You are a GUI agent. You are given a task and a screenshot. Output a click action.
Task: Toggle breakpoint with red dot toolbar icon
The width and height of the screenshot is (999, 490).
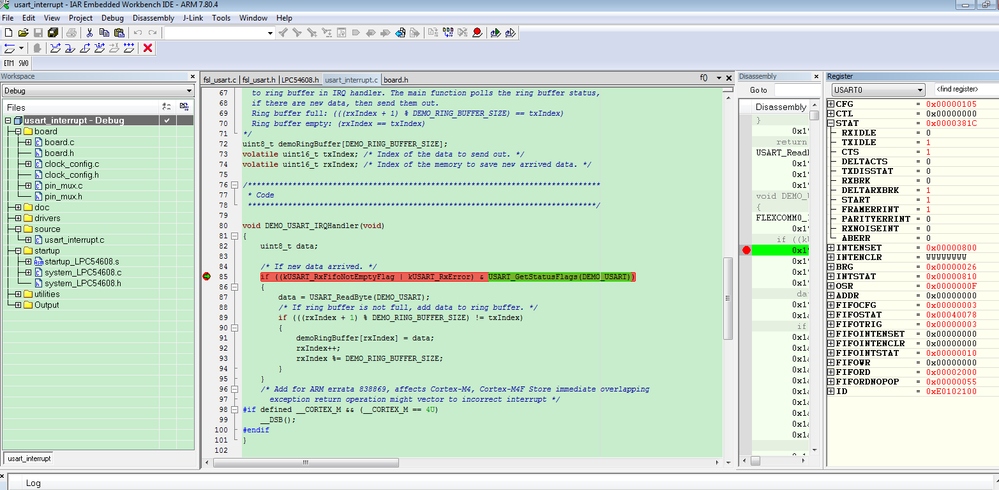pos(477,32)
